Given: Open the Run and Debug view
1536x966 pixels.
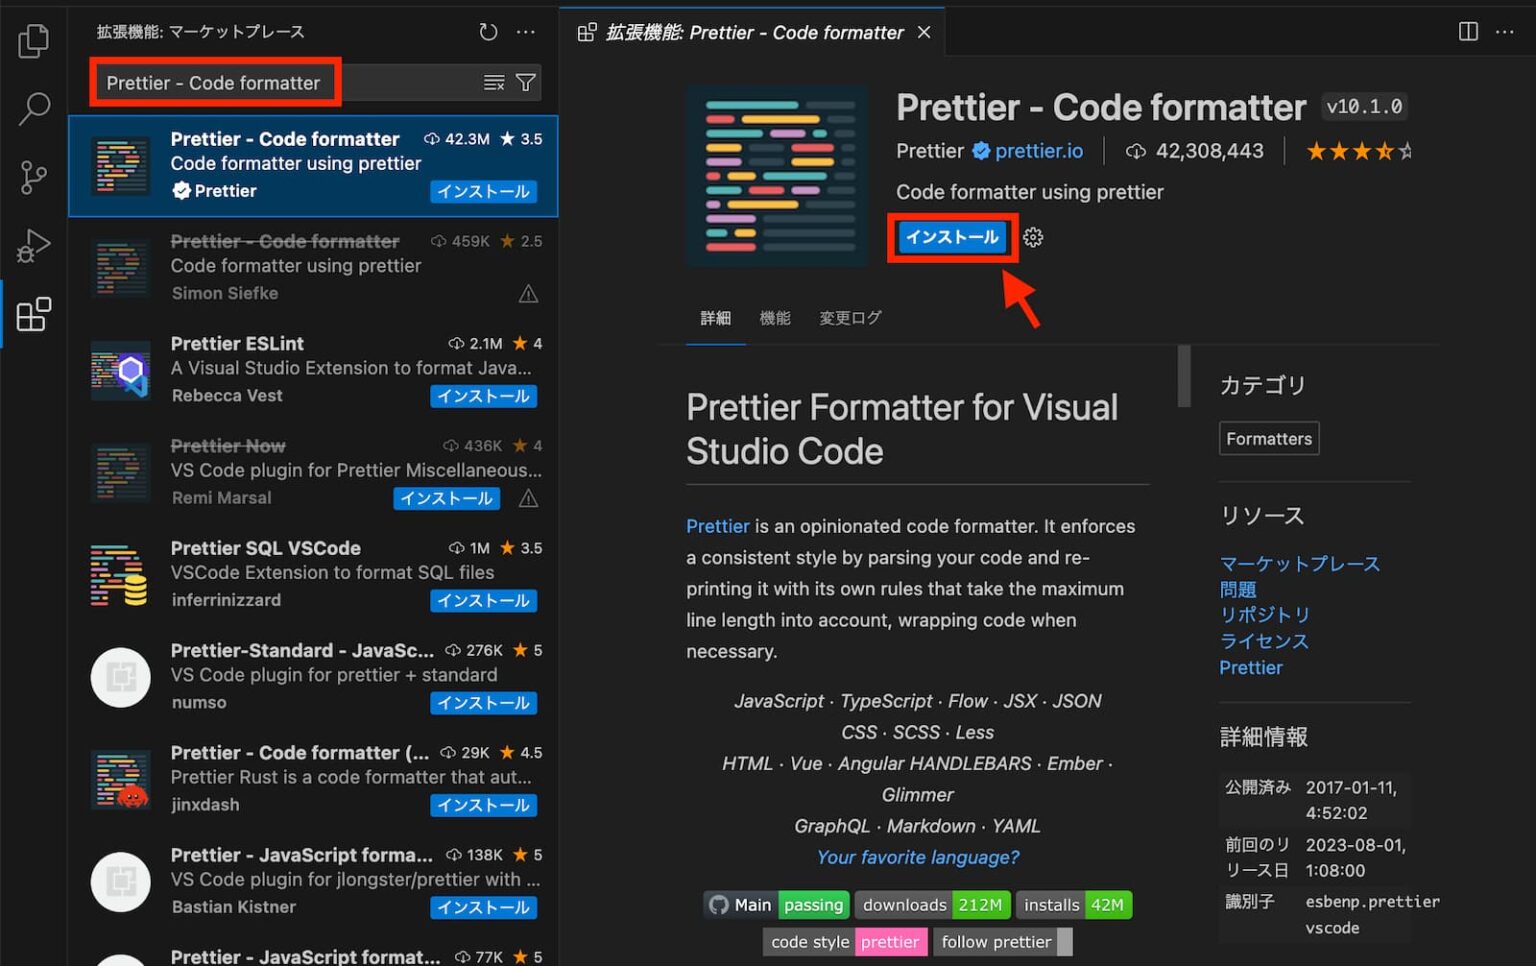Looking at the screenshot, I should click(x=34, y=245).
